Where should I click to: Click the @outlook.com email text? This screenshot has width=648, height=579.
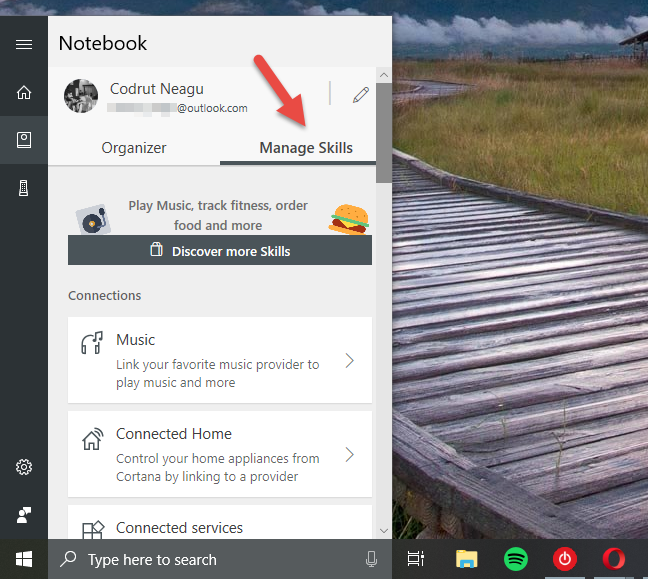click(212, 108)
